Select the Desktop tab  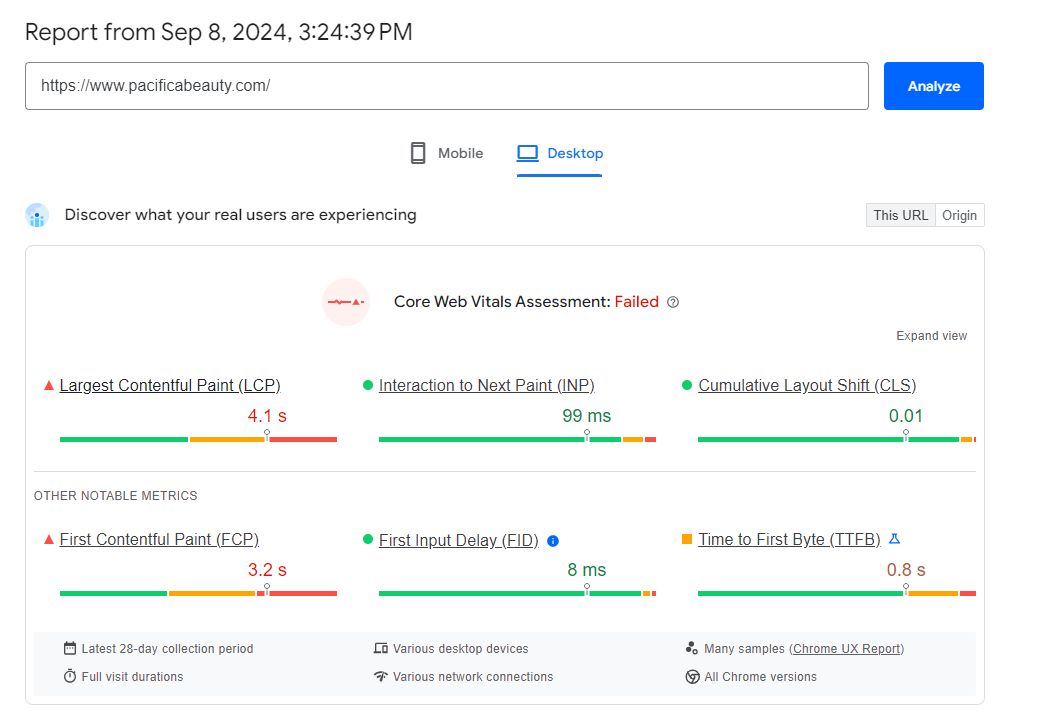coord(560,153)
